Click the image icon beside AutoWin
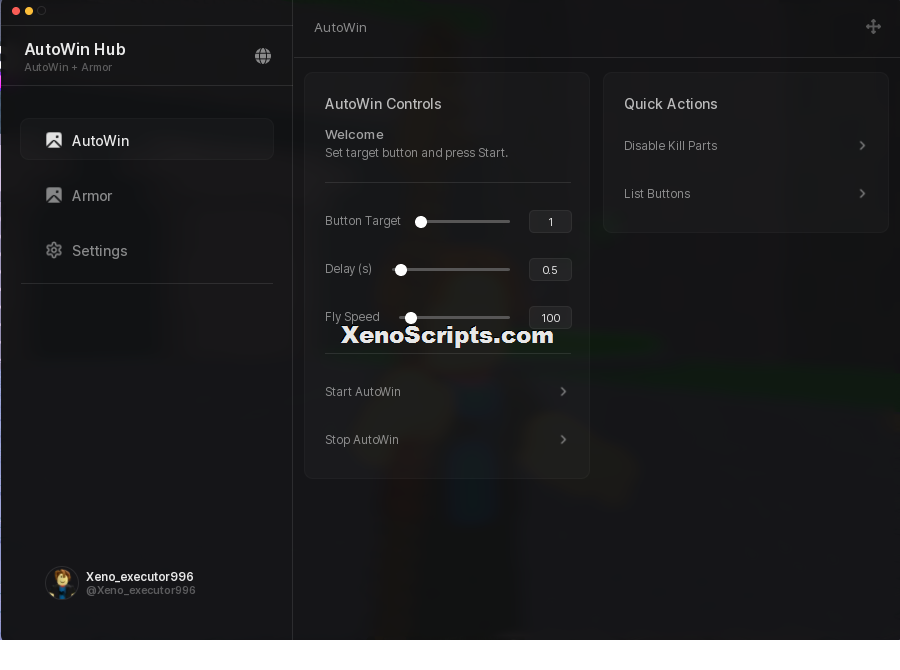This screenshot has width=900, height=670. (54, 140)
